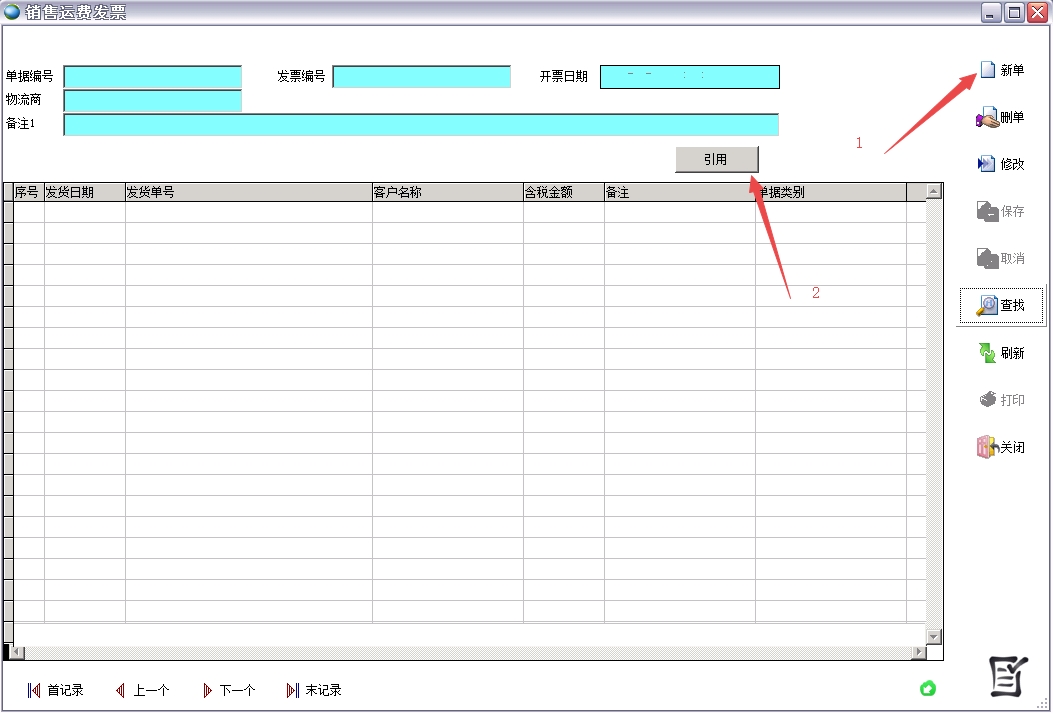Click the 物流商 input box
Image resolution: width=1053 pixels, height=713 pixels.
tap(153, 101)
